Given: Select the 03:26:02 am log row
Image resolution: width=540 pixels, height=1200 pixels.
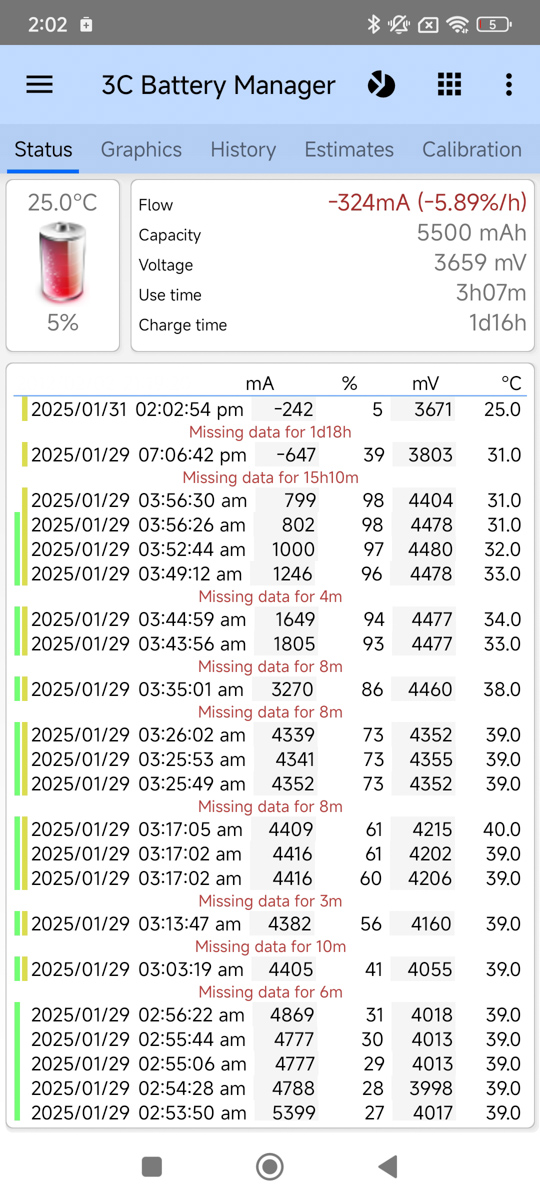Looking at the screenshot, I should tap(270, 735).
